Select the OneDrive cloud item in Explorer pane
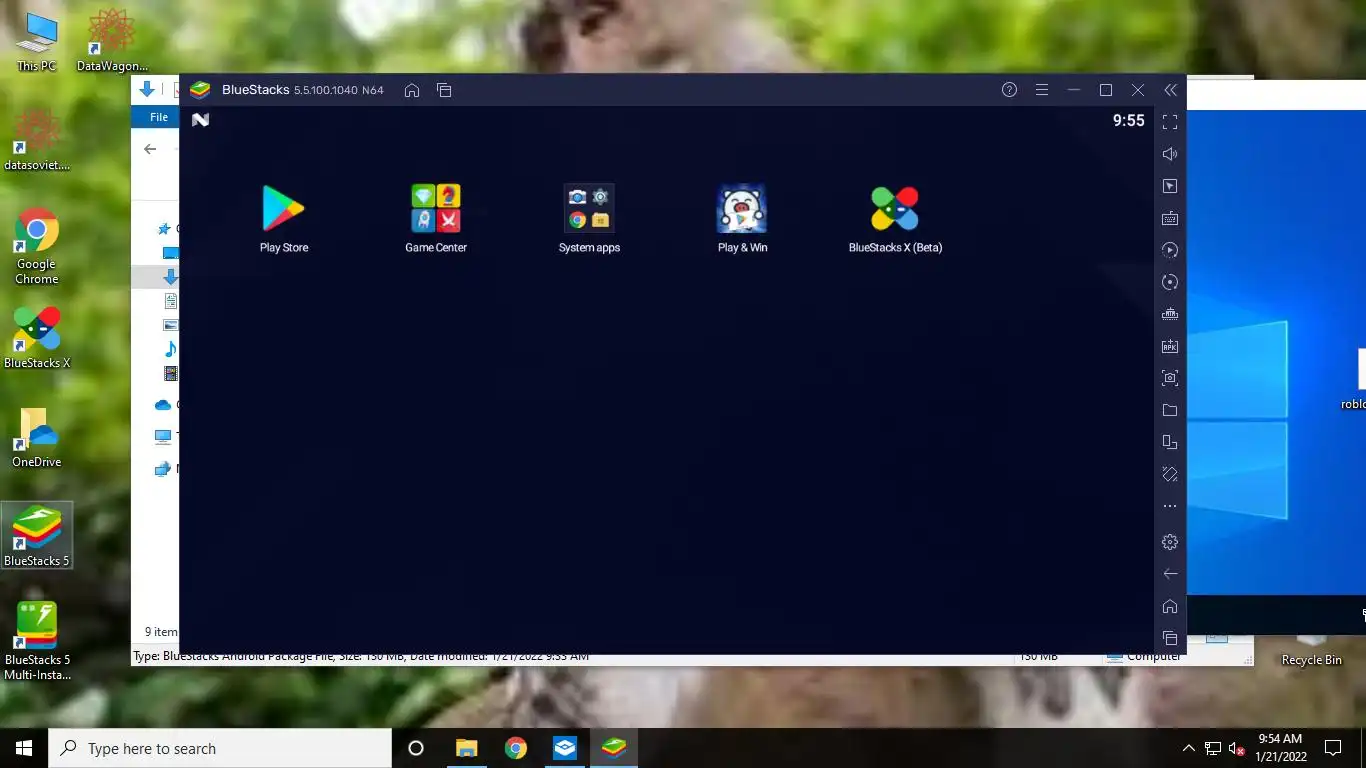Image resolution: width=1366 pixels, height=768 pixels. click(163, 405)
